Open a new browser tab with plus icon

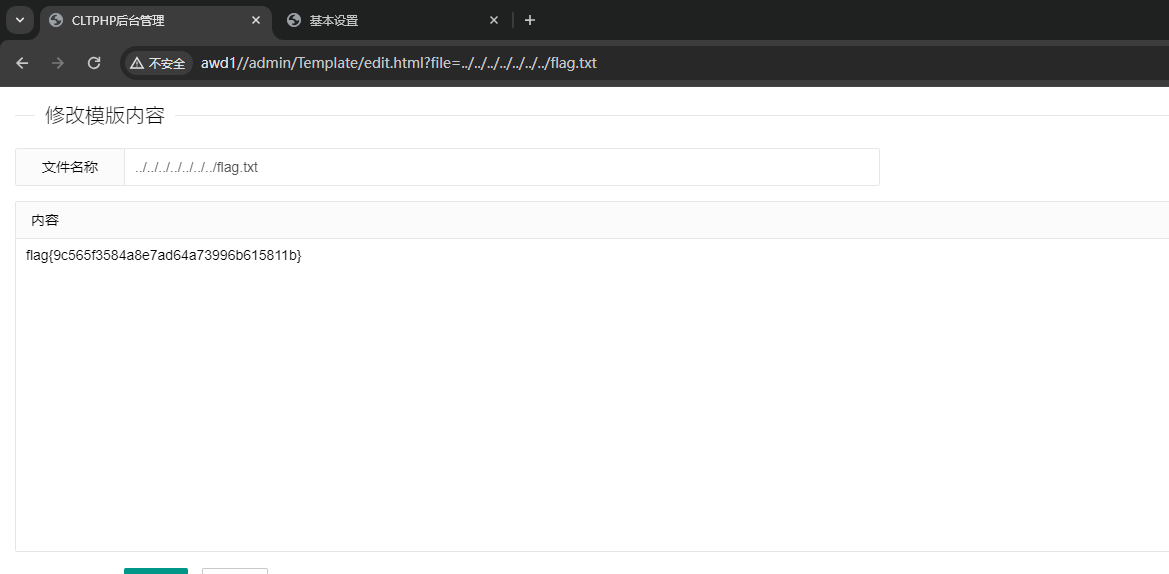click(x=529, y=20)
